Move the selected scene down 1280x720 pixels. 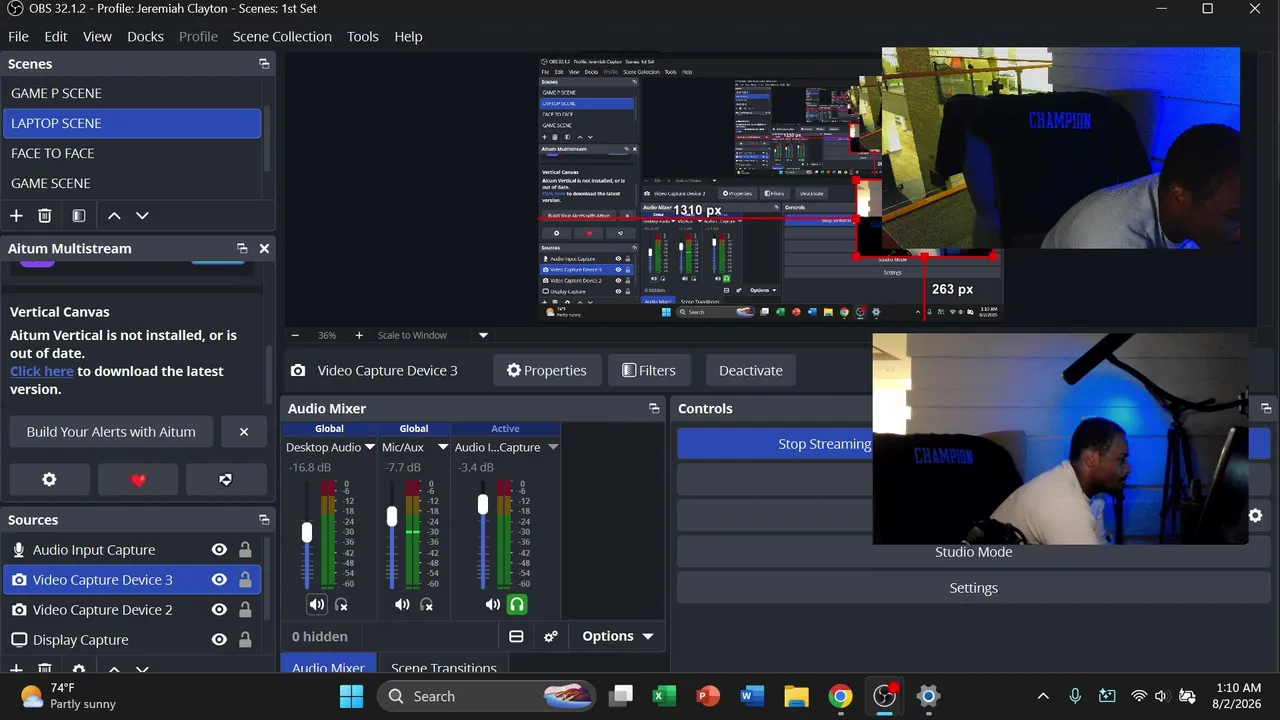pyautogui.click(x=142, y=216)
